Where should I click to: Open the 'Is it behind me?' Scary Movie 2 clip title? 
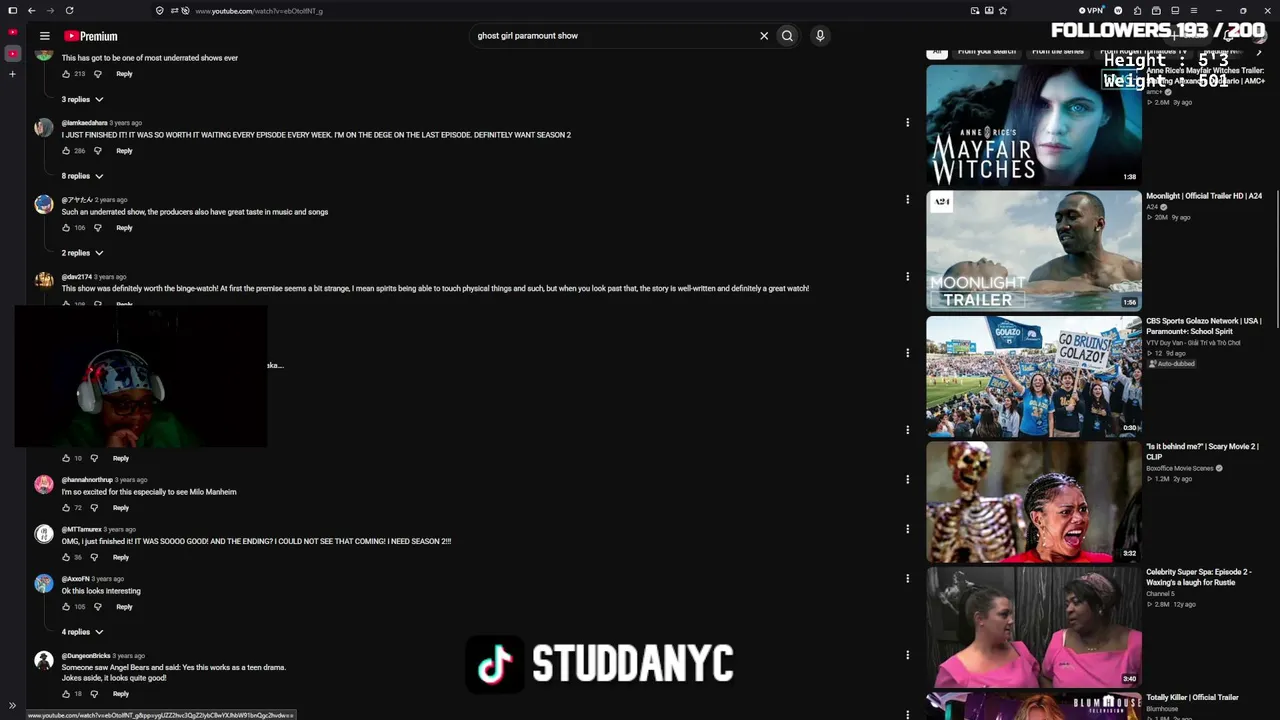point(1202,451)
